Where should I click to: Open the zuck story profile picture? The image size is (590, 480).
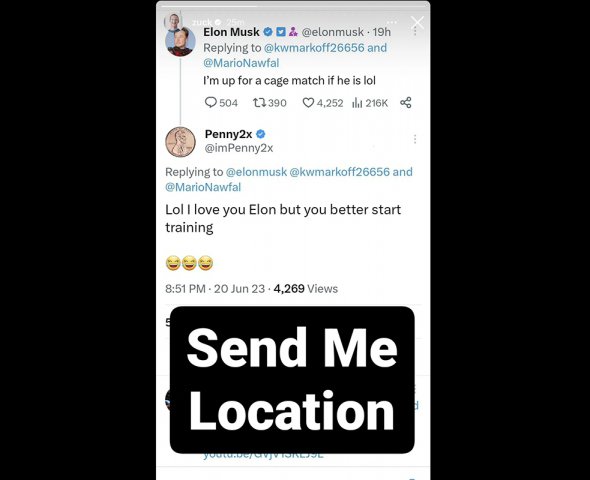pos(173,22)
